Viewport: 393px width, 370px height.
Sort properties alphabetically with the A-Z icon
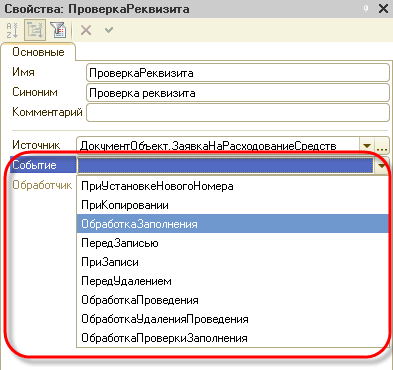tap(12, 30)
